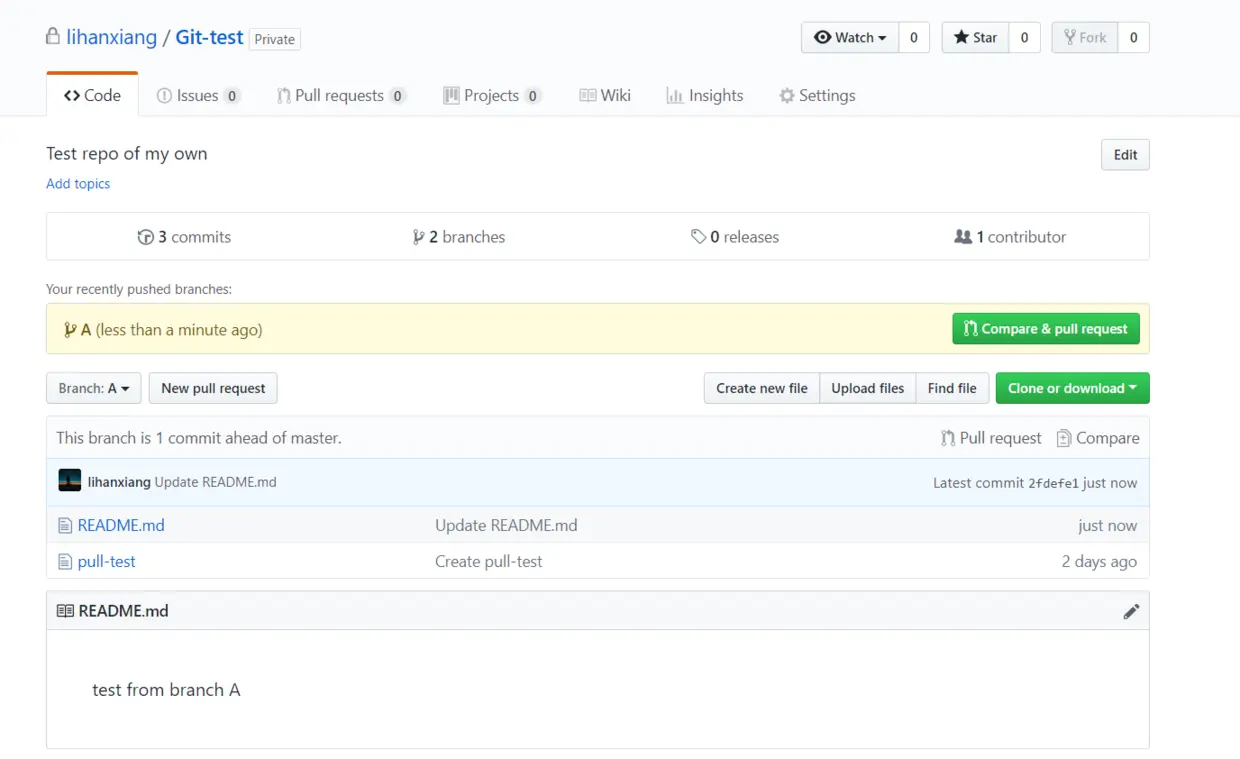The height and width of the screenshot is (759, 1240).
Task: Open latest commit message Update README.md
Action: pos(215,482)
